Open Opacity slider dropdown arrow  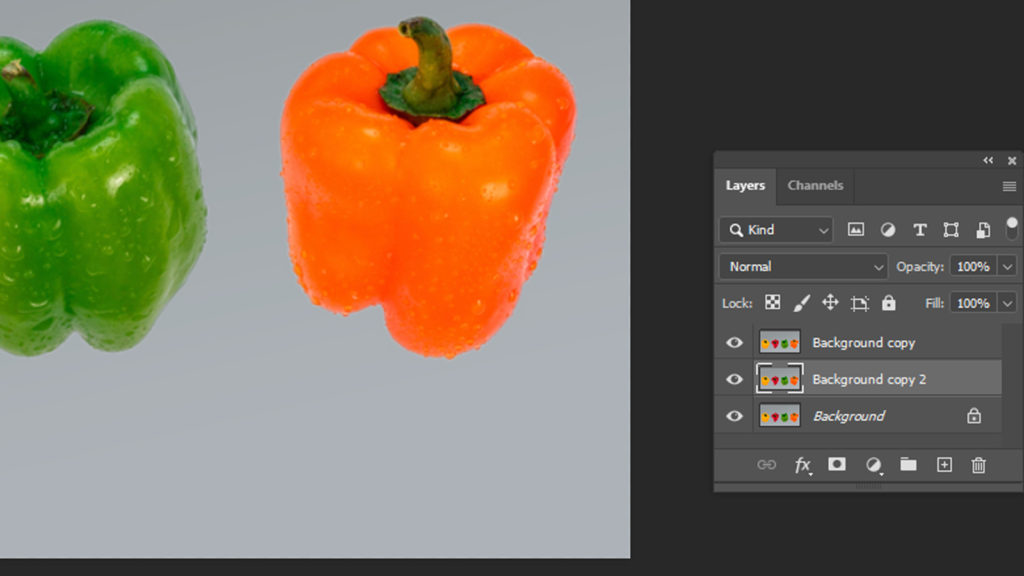[1008, 266]
